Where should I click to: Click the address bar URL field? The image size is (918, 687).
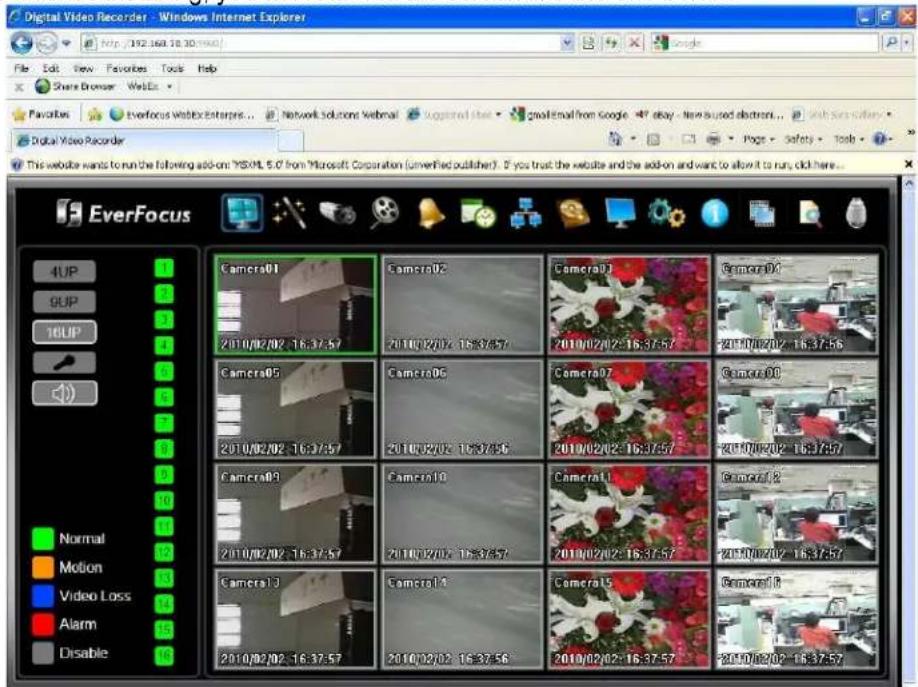tap(321, 43)
